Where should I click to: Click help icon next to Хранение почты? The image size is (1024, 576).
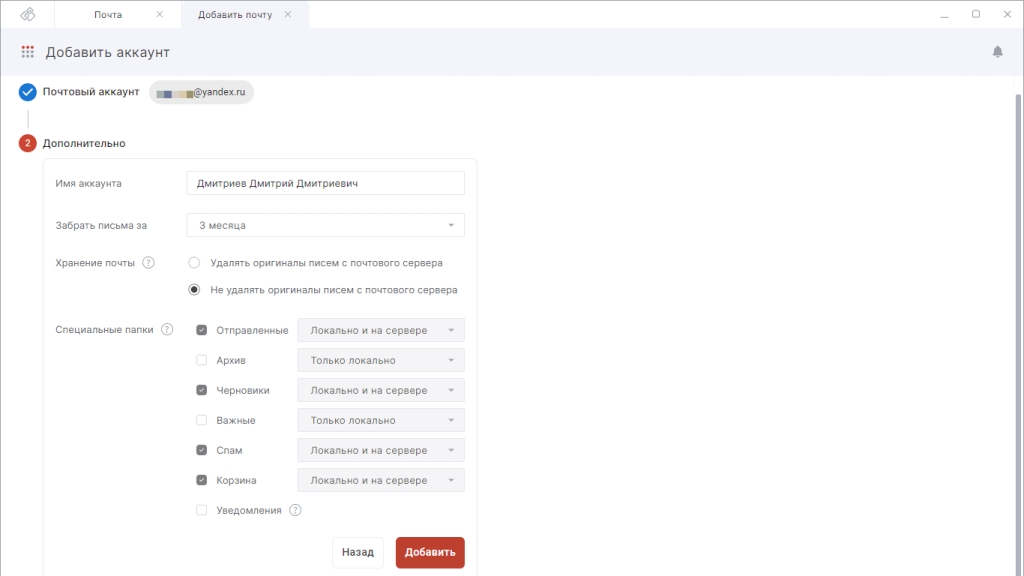pyautogui.click(x=148, y=263)
